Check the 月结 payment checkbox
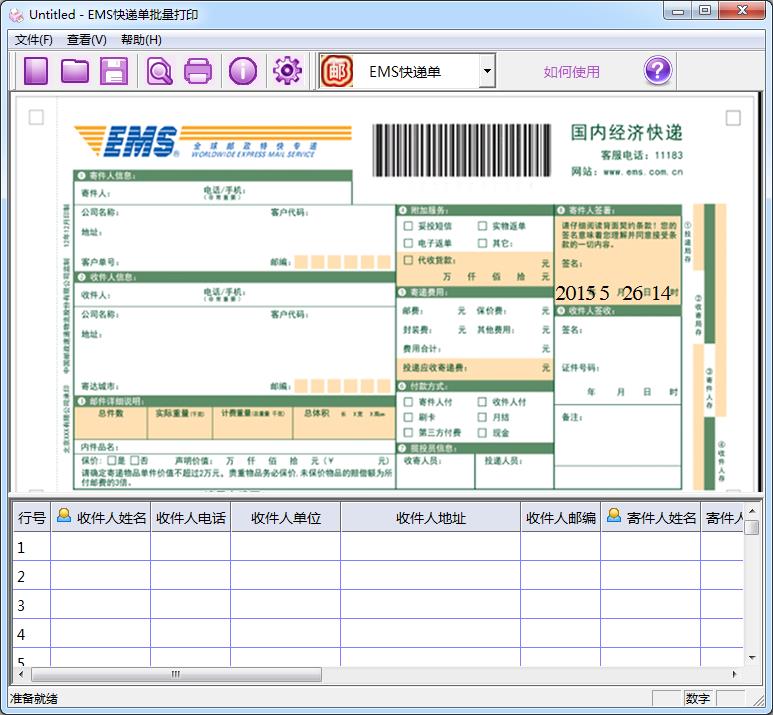Viewport: 773px width, 715px height. pyautogui.click(x=482, y=417)
